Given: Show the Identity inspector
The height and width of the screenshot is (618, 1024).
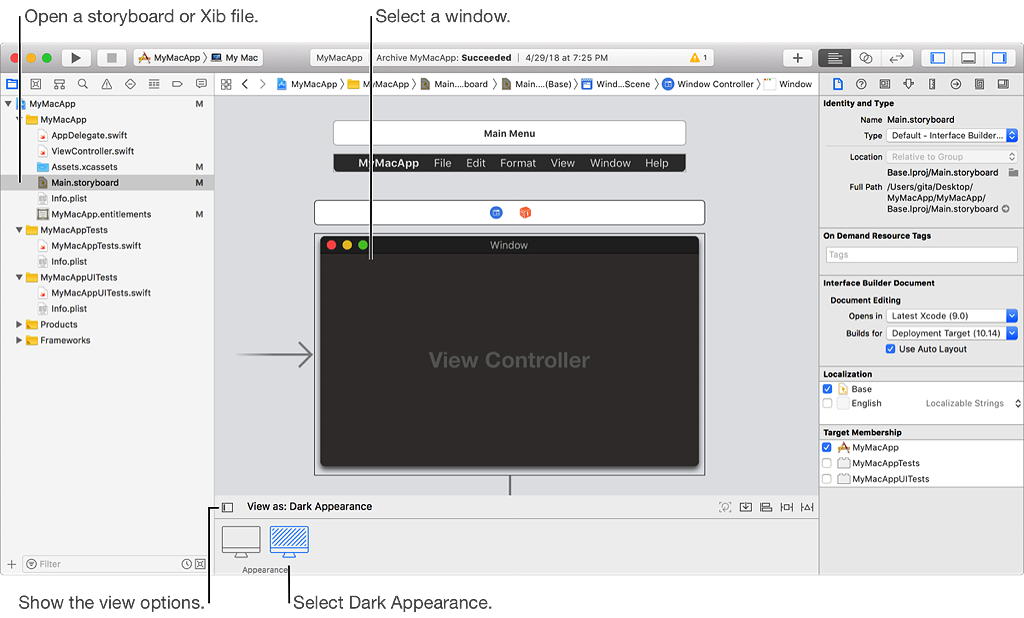Looking at the screenshot, I should coord(885,84).
